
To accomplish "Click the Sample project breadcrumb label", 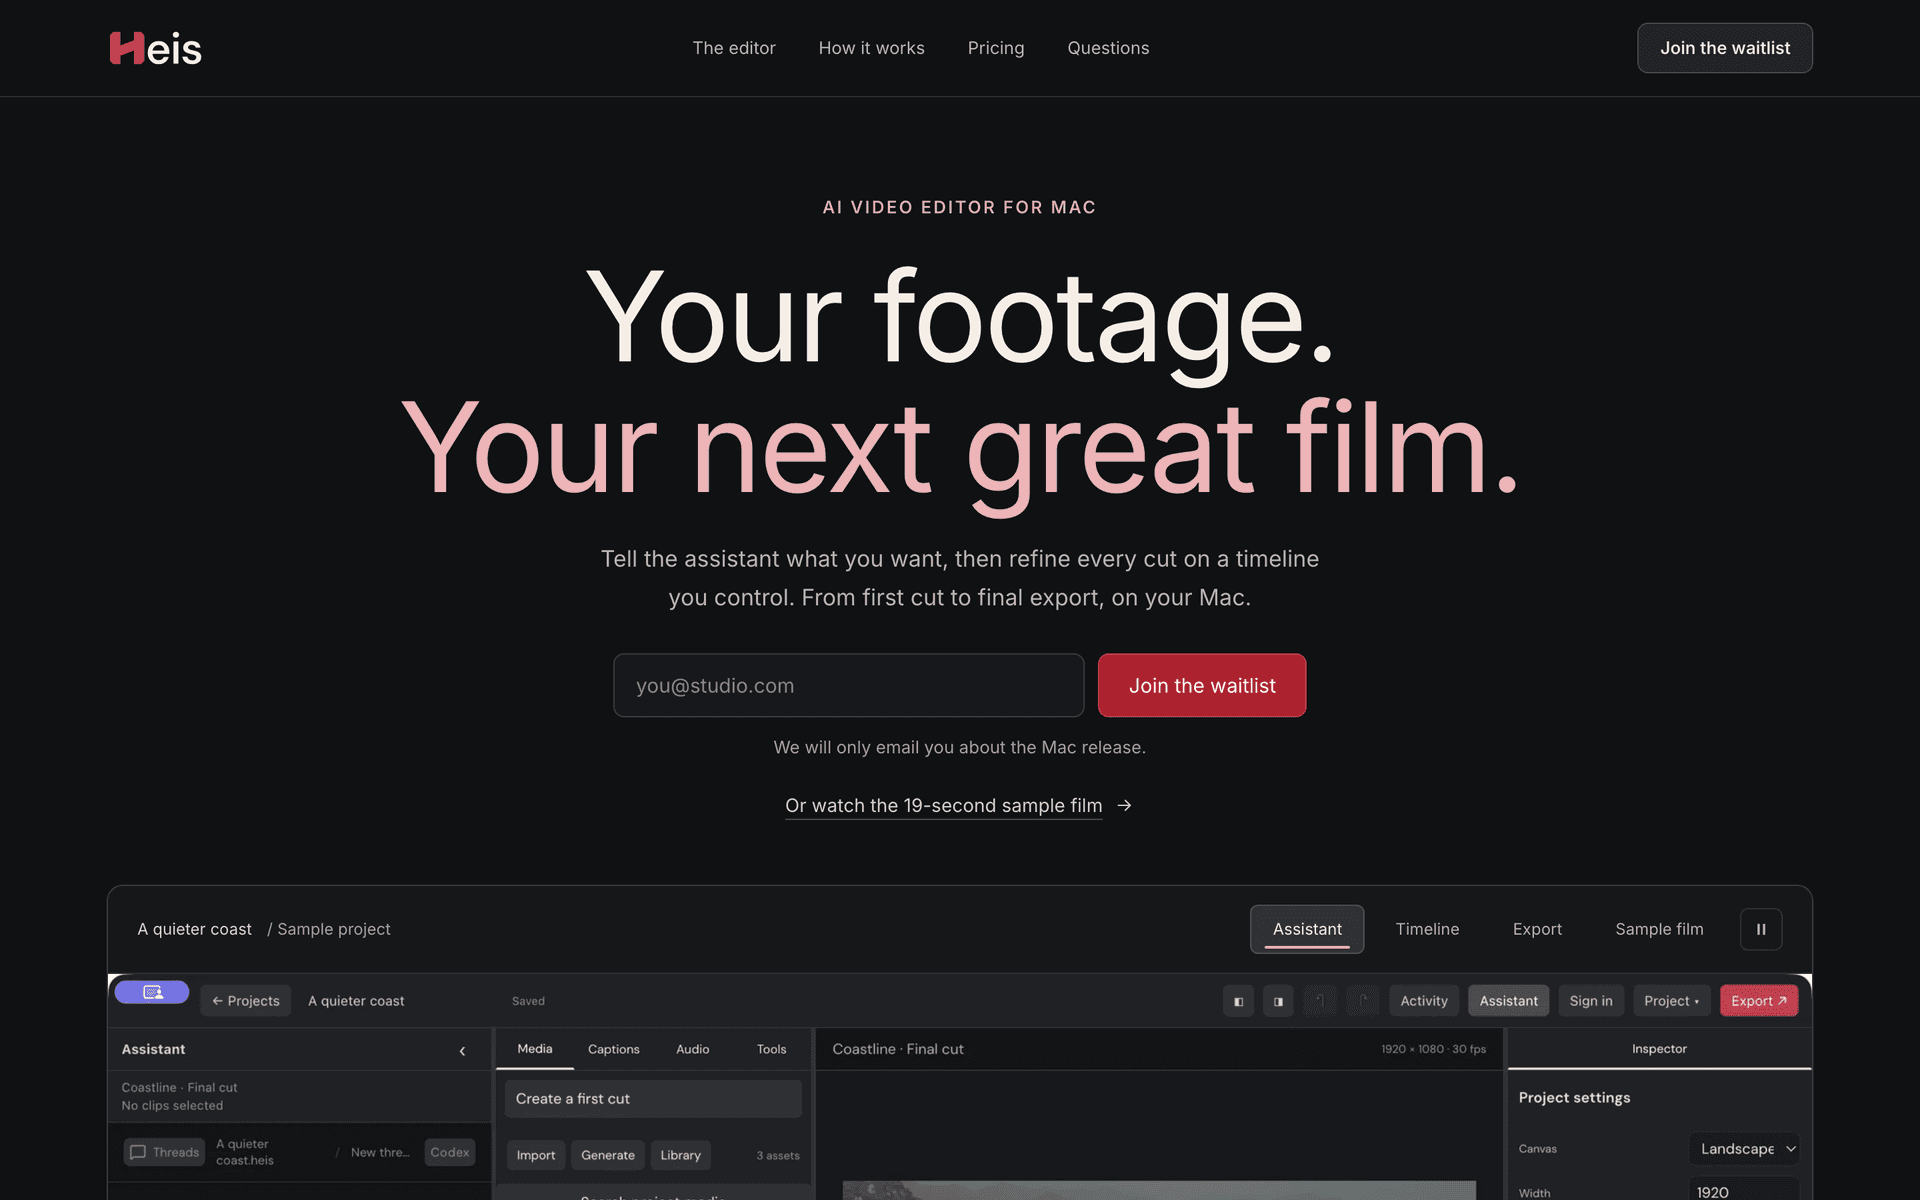I will (x=334, y=929).
